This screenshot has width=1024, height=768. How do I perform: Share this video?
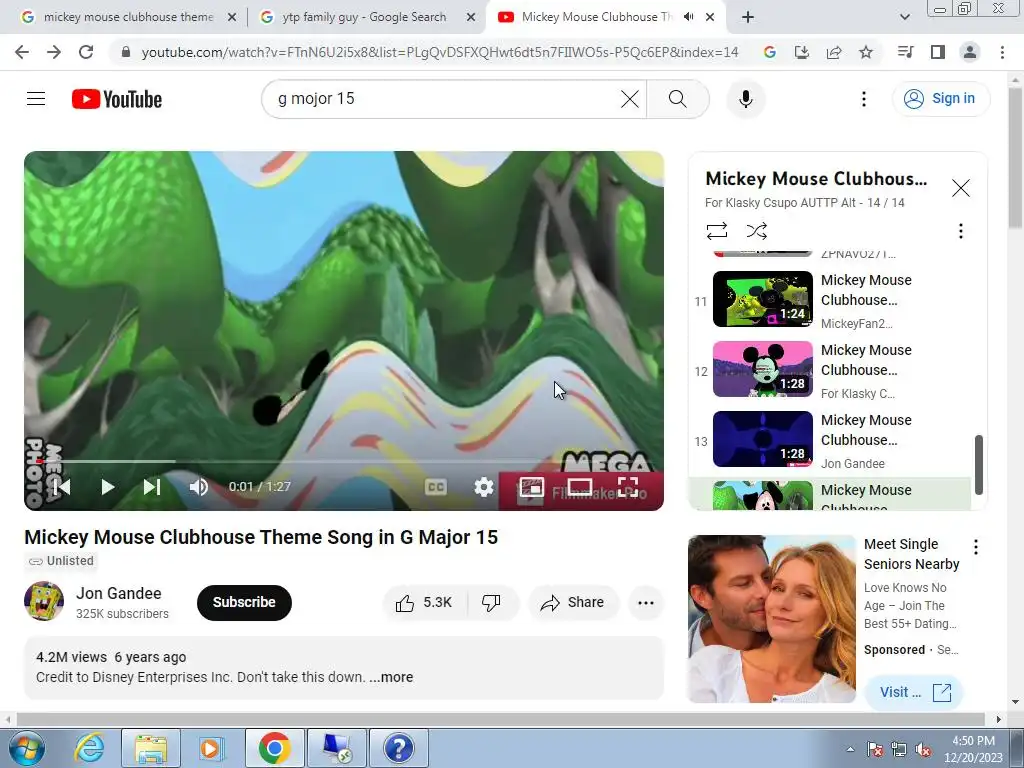coord(573,603)
